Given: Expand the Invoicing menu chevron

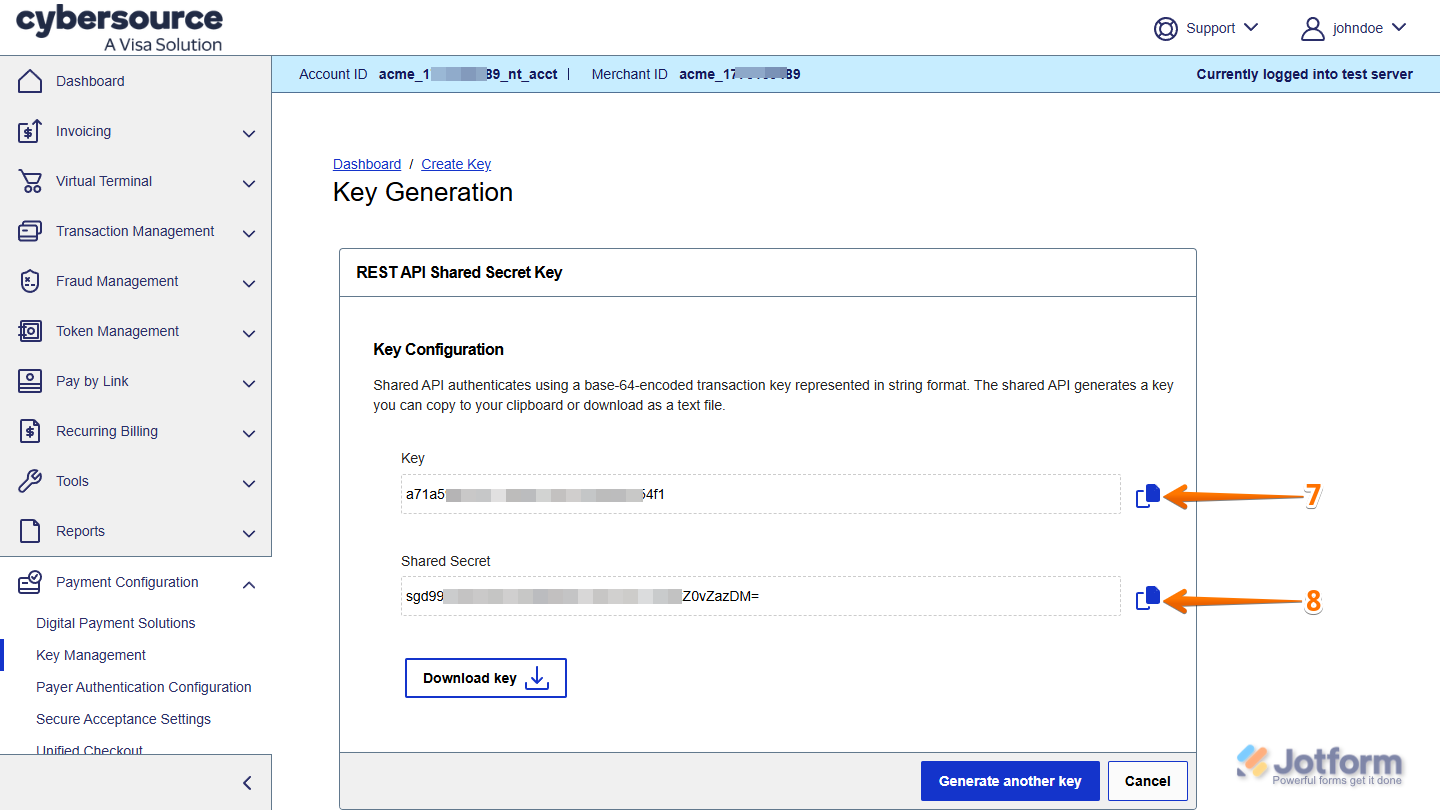Looking at the screenshot, I should tap(249, 133).
